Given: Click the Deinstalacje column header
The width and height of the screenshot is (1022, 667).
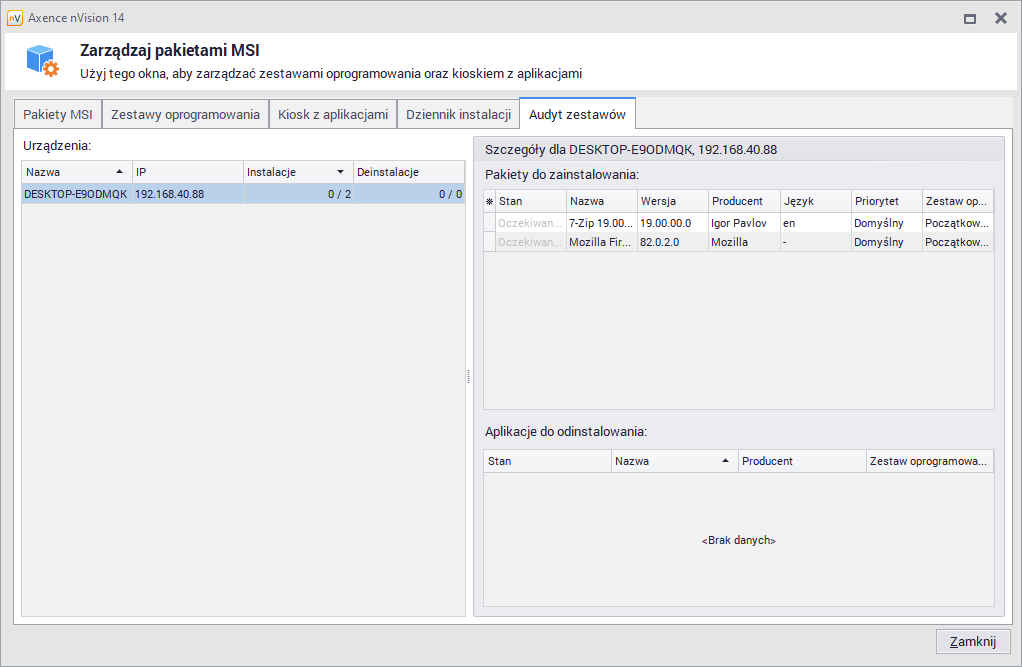Looking at the screenshot, I should (409, 172).
